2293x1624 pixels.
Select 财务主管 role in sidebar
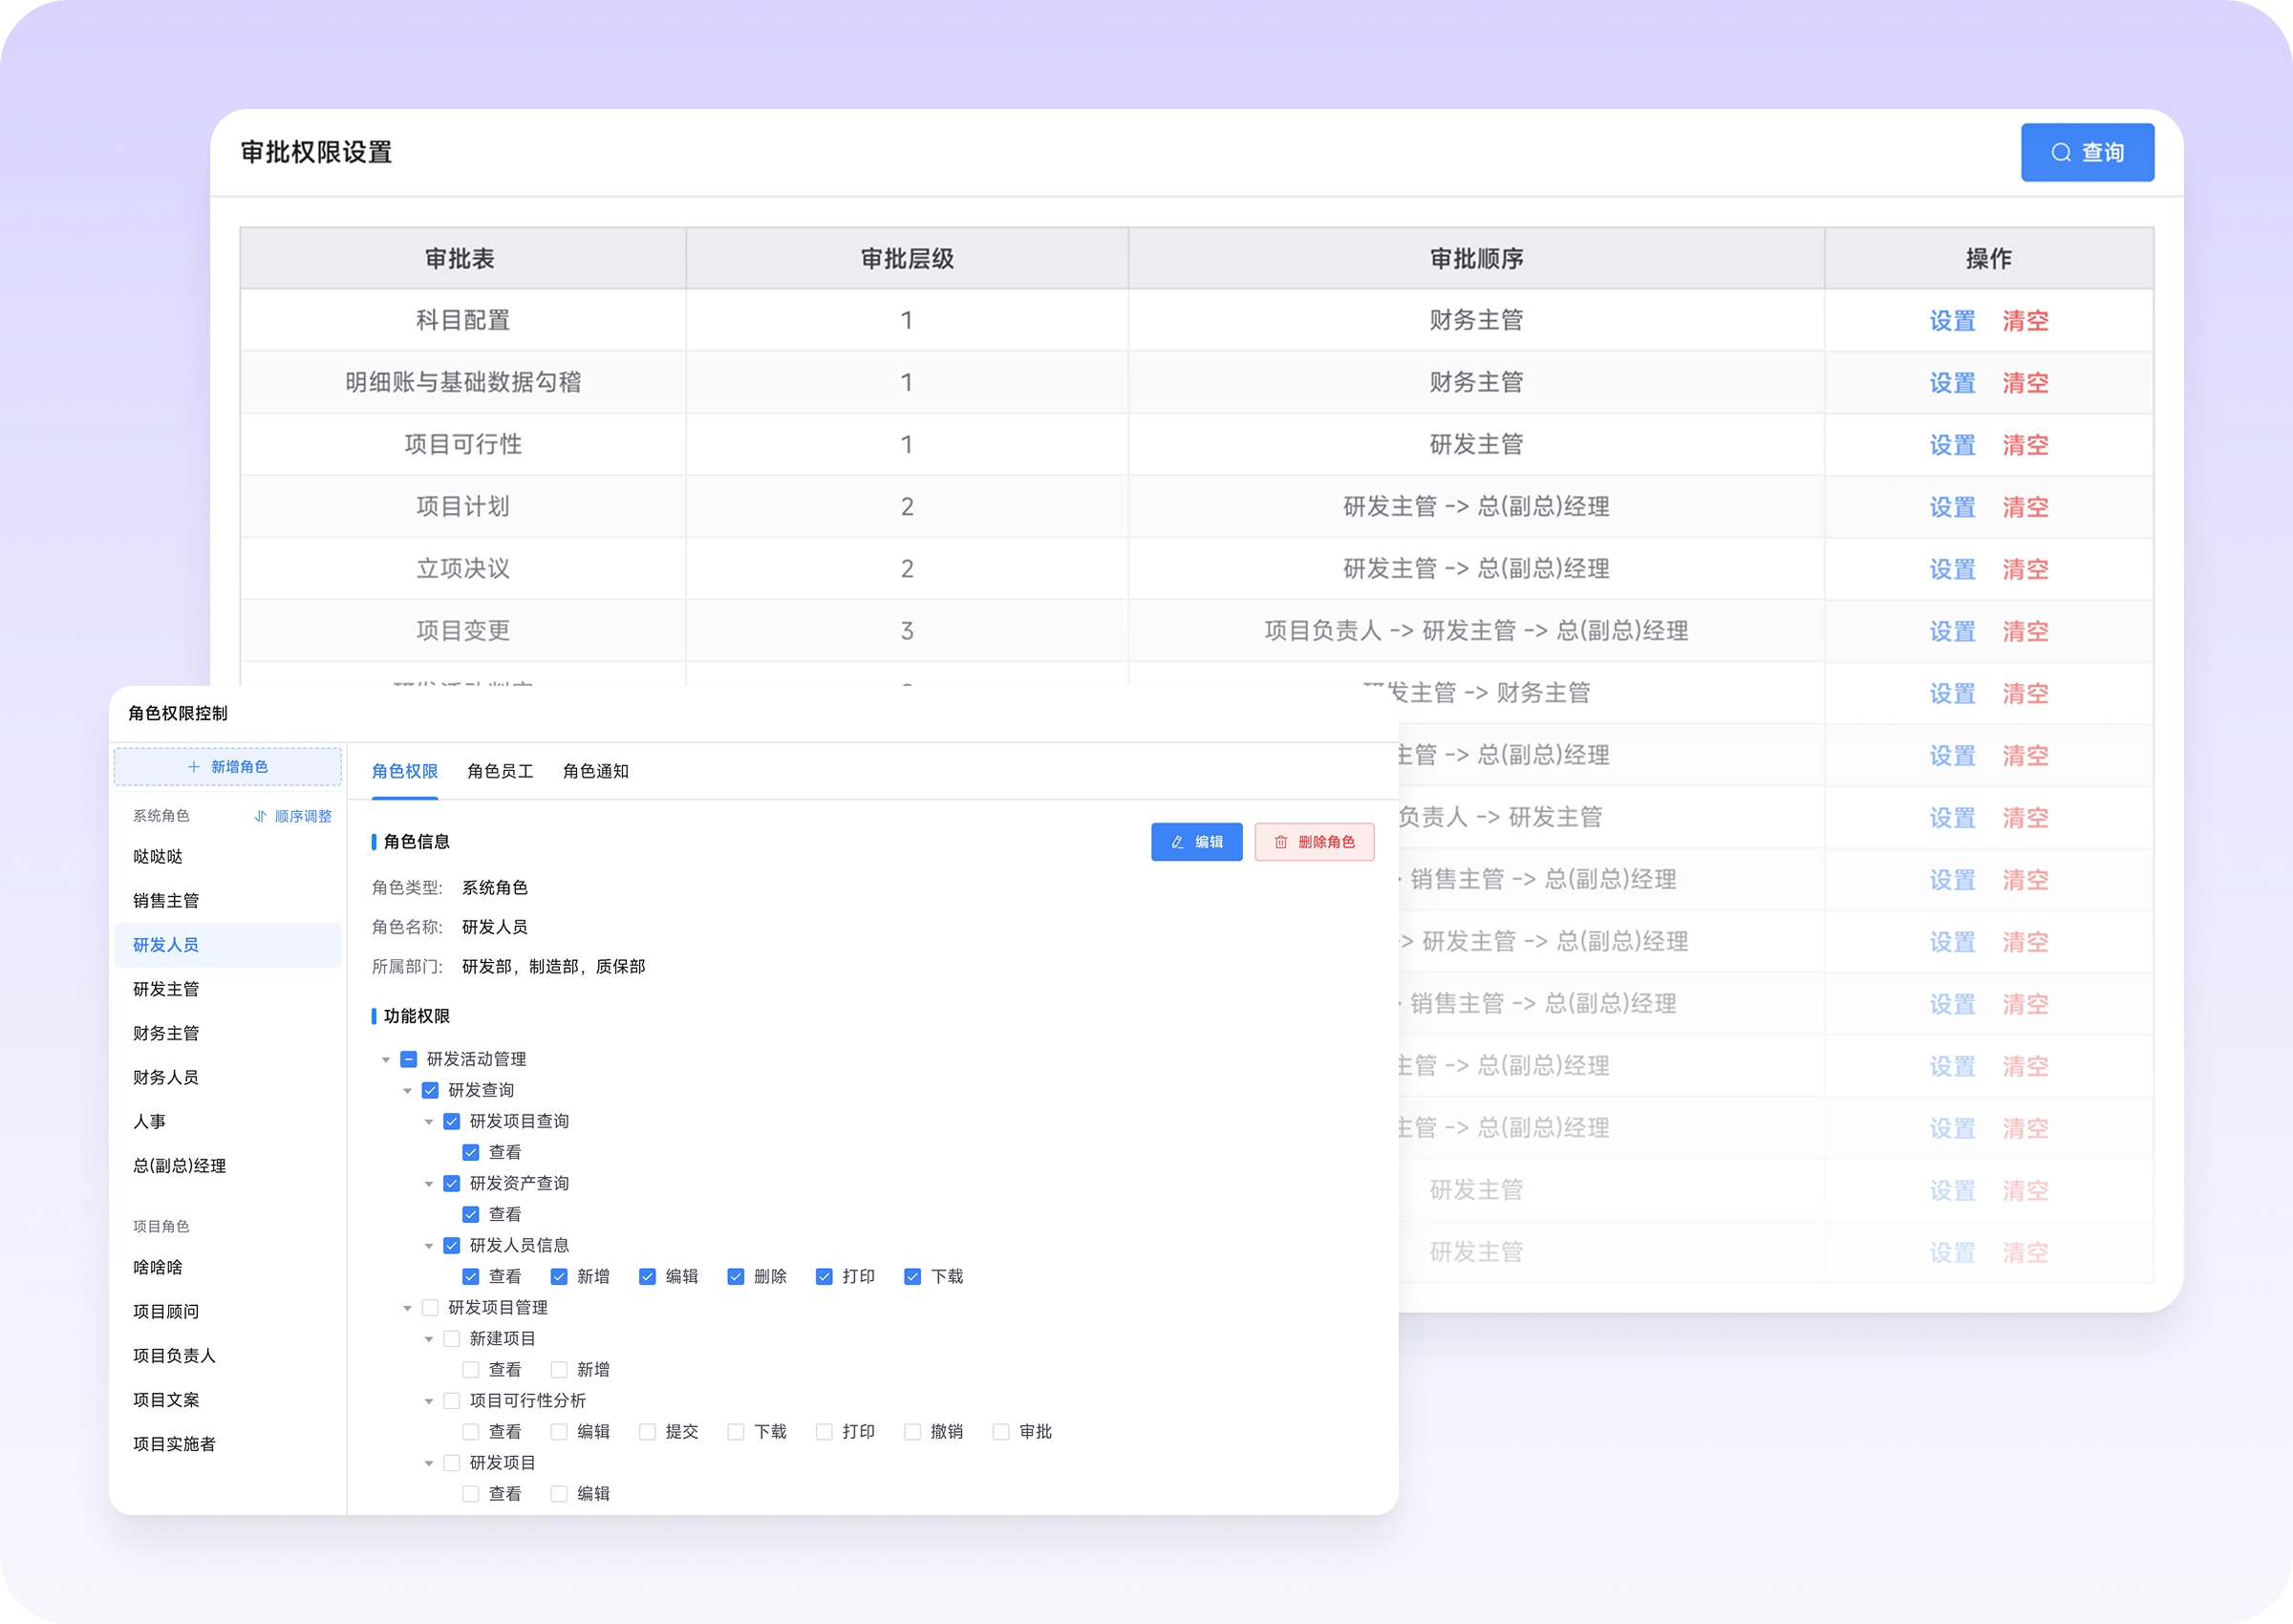(166, 1033)
